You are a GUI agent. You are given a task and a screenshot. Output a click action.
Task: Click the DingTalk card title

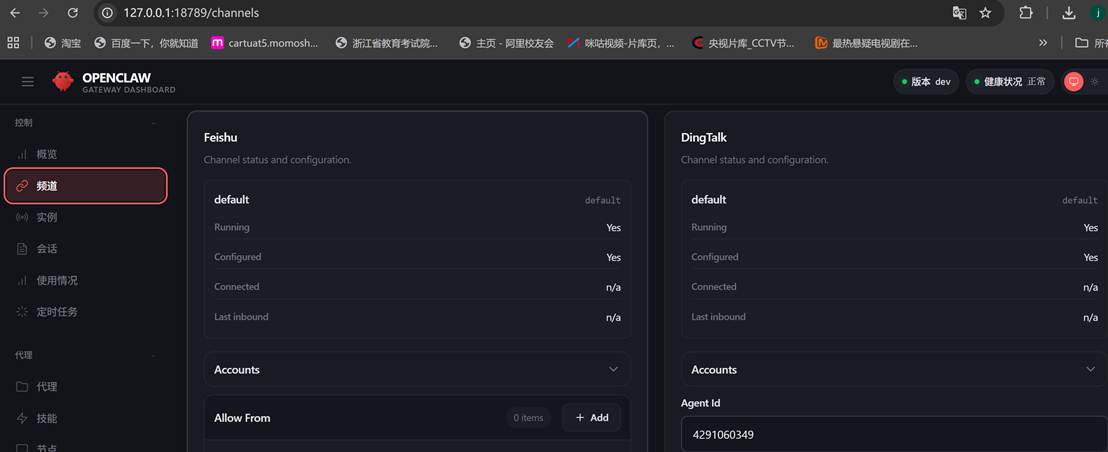(704, 137)
